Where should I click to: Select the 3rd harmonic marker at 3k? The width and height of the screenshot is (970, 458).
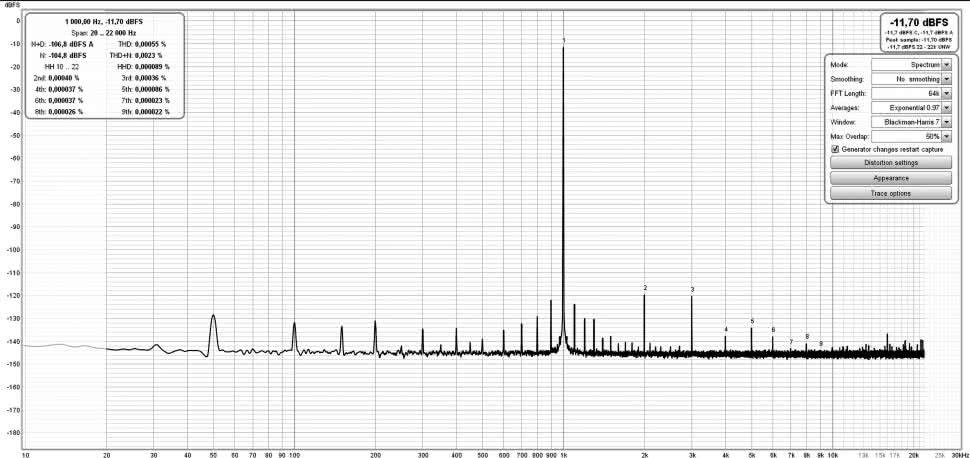692,290
